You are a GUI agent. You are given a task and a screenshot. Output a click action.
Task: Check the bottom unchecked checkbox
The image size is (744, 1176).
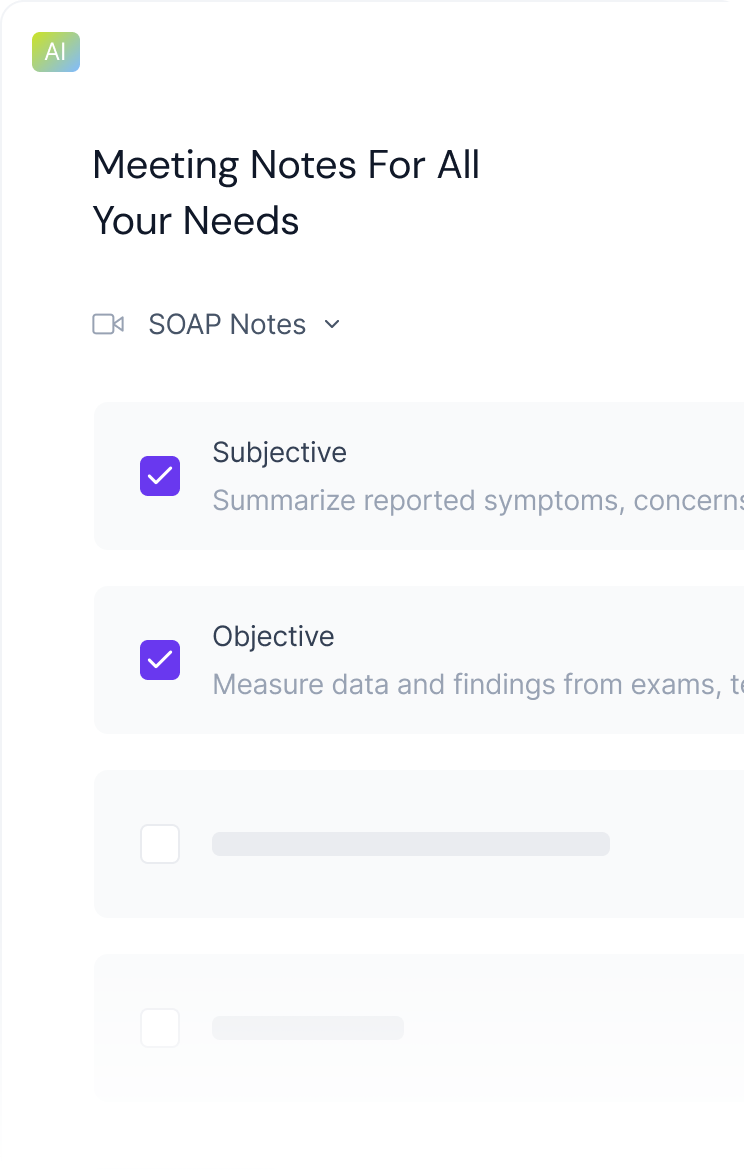click(x=159, y=1027)
